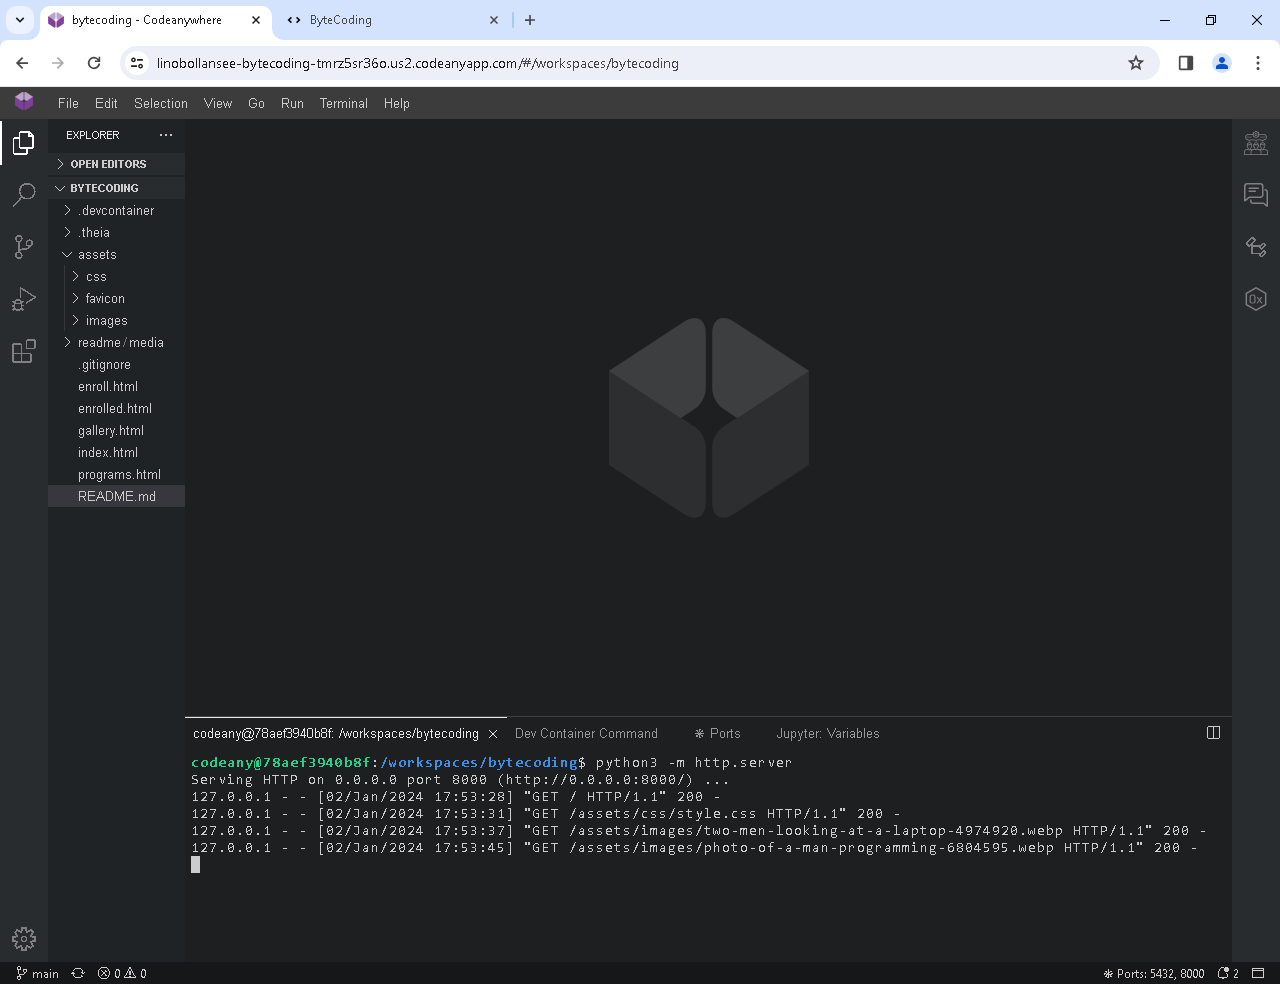Switch to the Ports tab

718,733
